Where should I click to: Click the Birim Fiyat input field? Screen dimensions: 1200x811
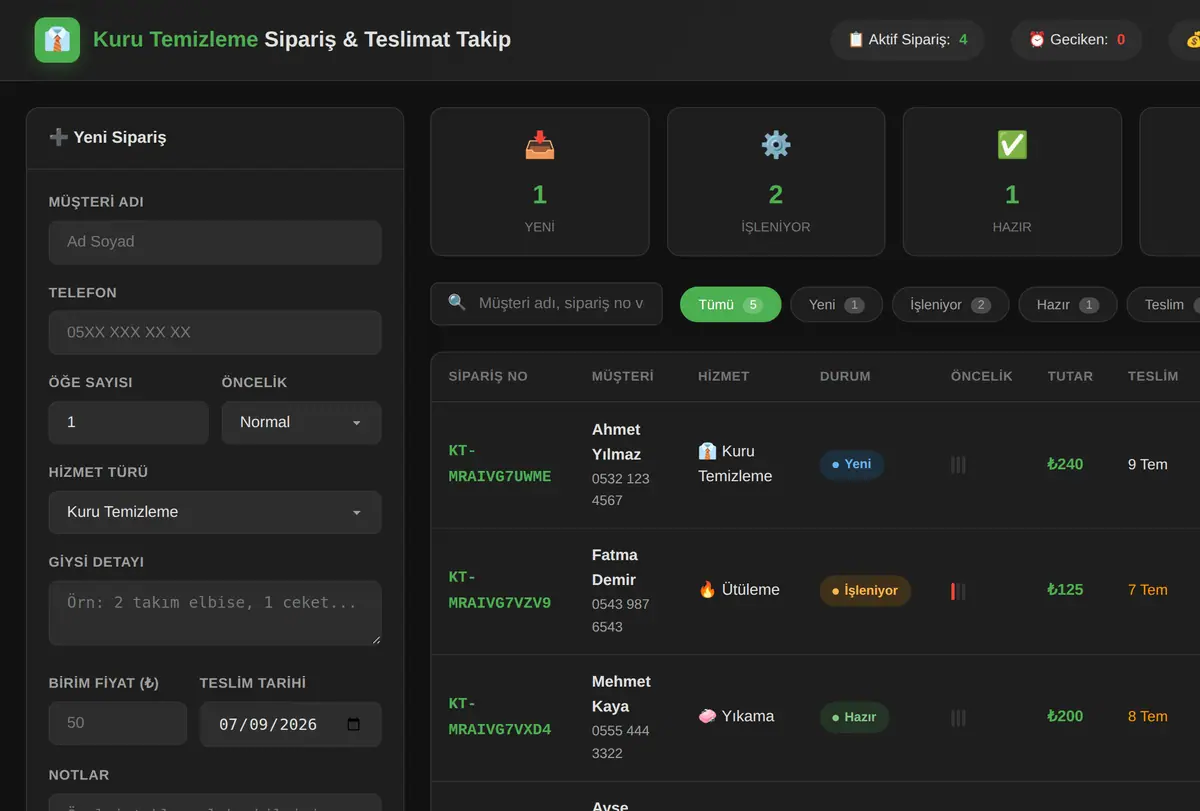coord(118,723)
